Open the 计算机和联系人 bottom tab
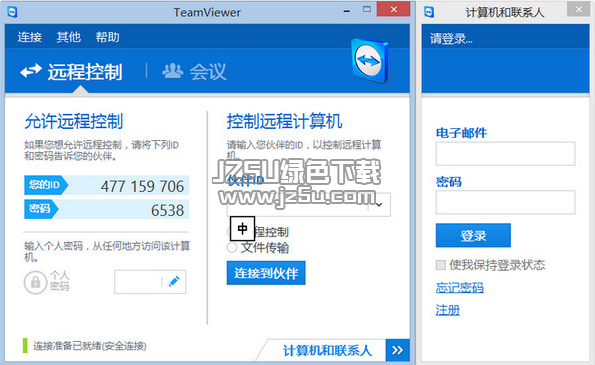Viewport: 595px width, 365px height. tap(327, 350)
